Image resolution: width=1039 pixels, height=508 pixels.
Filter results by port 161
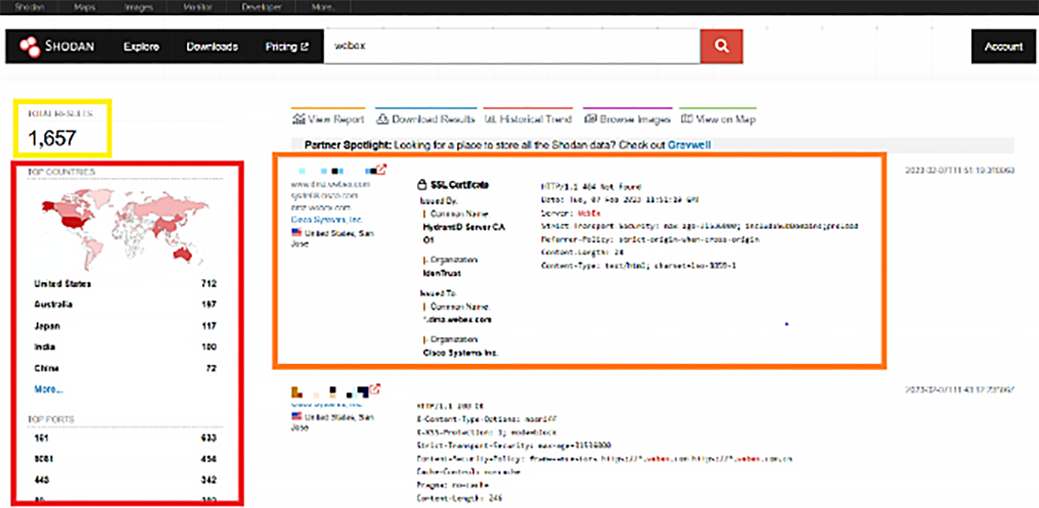[41, 438]
